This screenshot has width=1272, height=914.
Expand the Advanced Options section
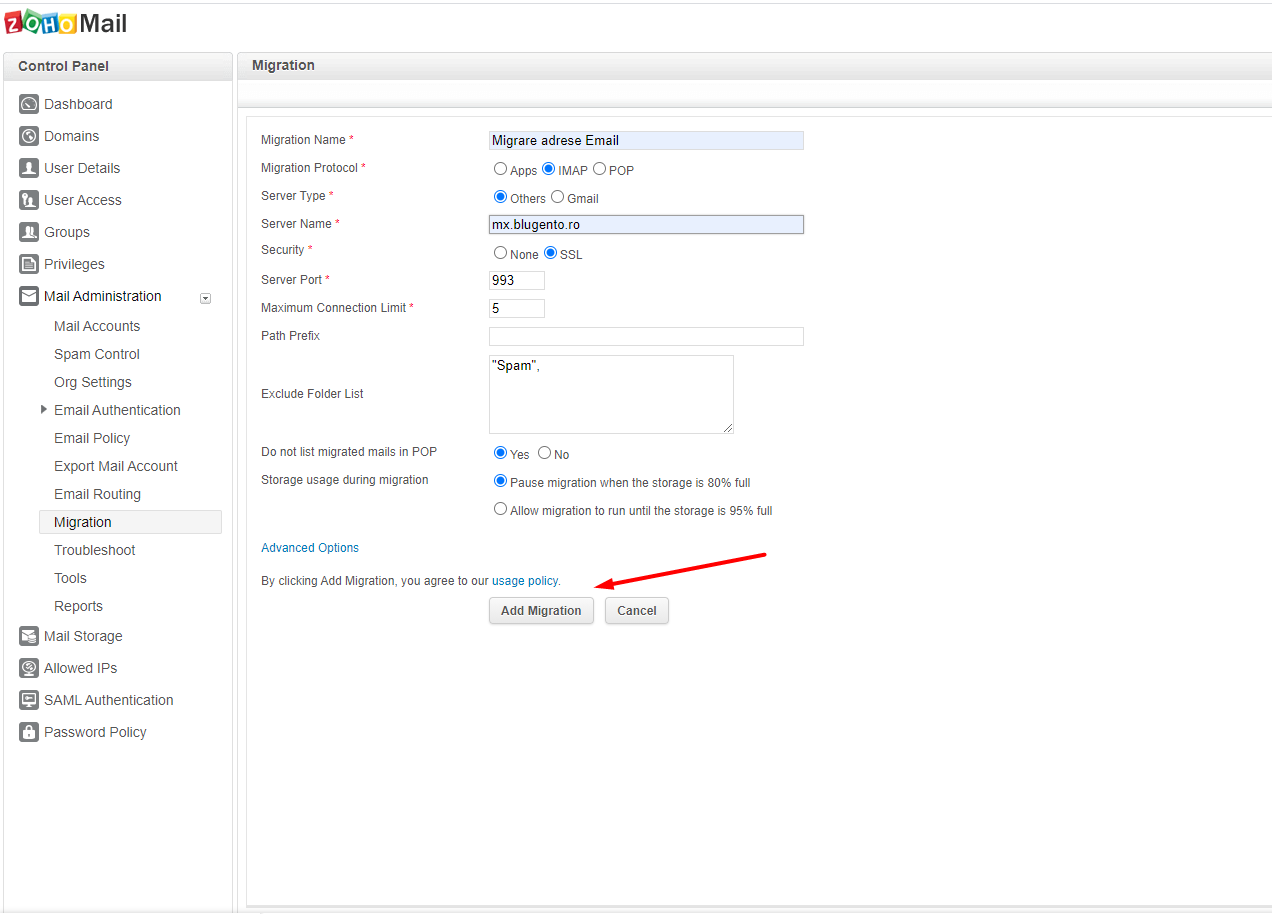(310, 548)
